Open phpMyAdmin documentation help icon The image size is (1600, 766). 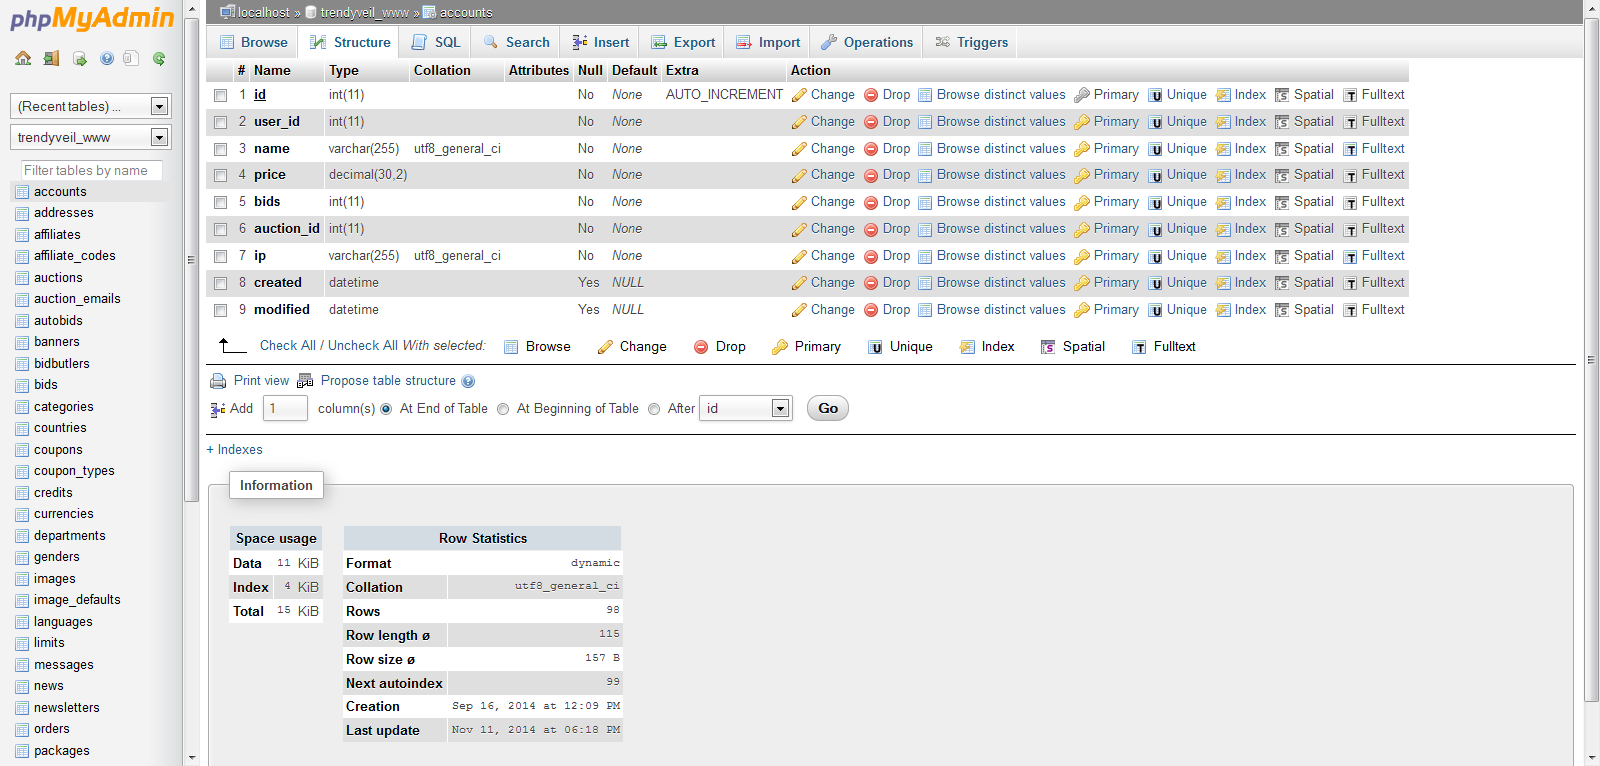(106, 58)
